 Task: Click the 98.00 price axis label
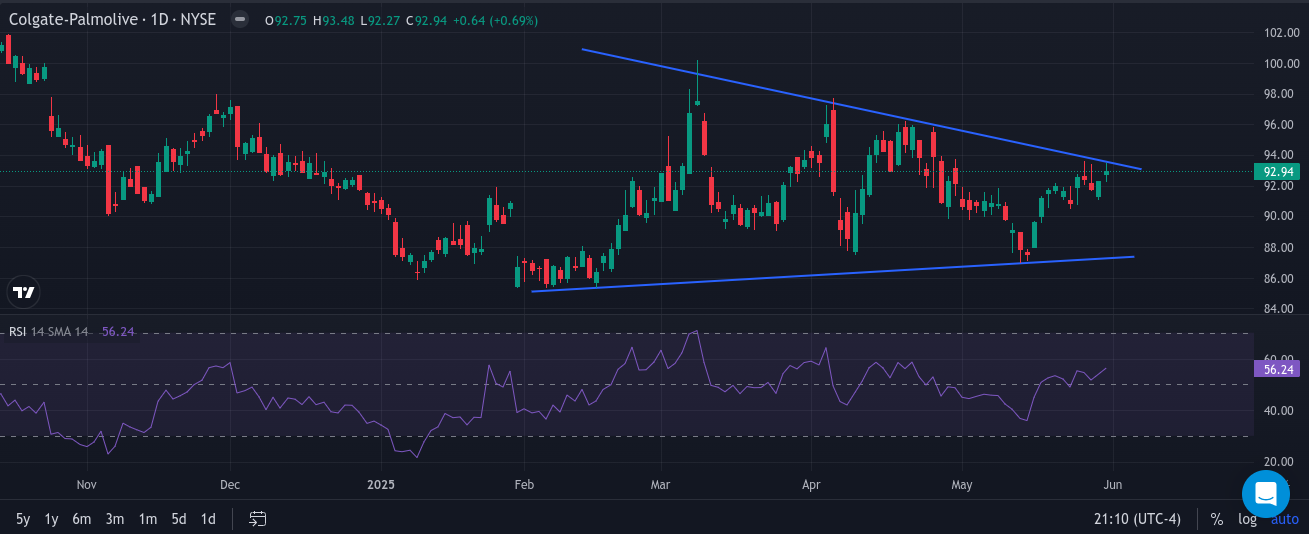pyautogui.click(x=1280, y=94)
